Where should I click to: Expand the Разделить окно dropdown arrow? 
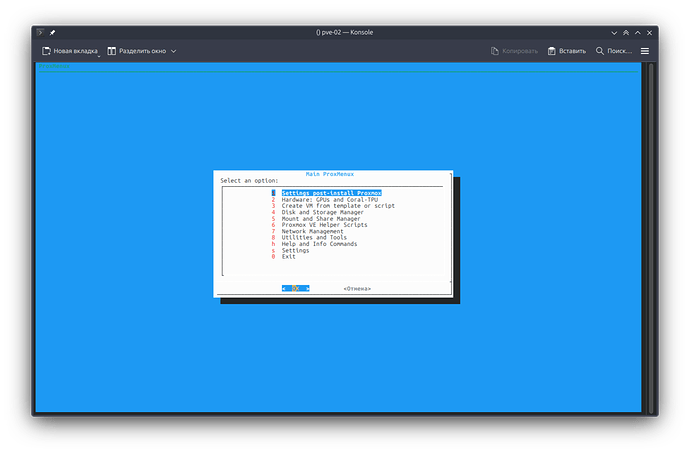click(173, 51)
